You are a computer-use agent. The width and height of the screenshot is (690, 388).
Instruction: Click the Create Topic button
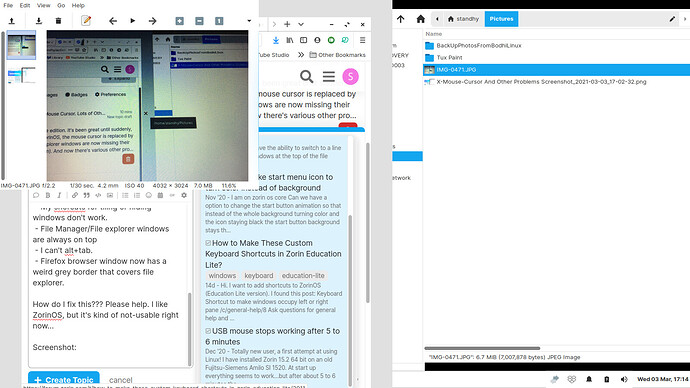[64, 379]
